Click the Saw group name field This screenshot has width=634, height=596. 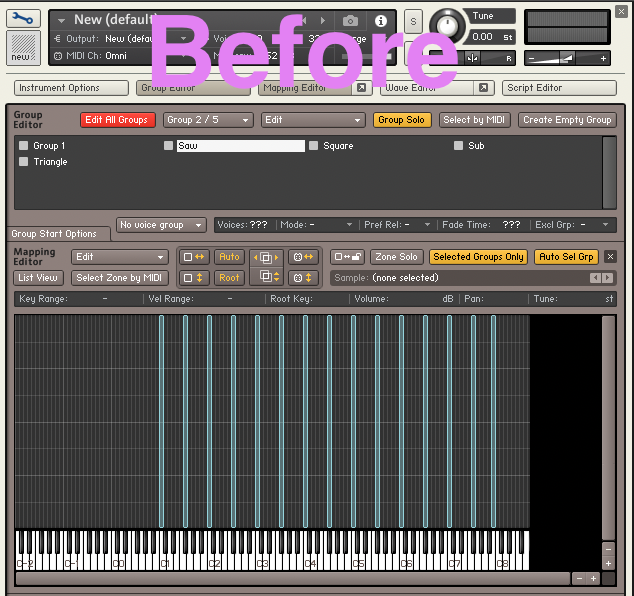240,146
